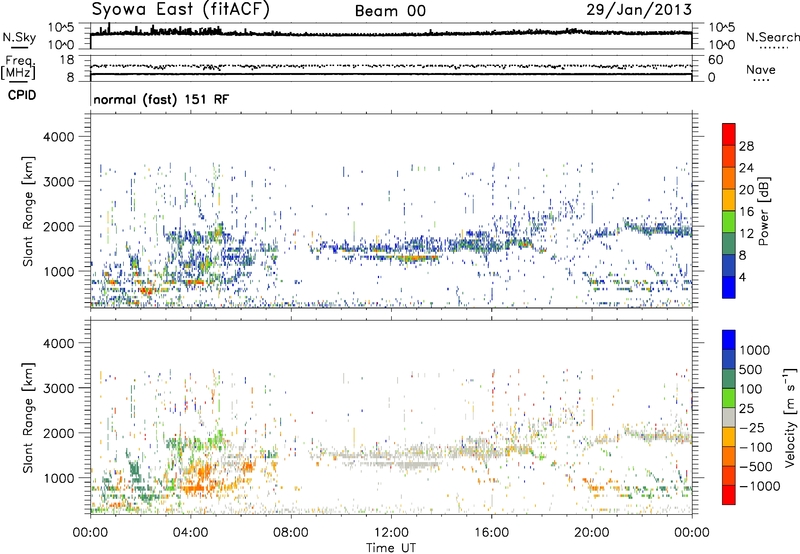The width and height of the screenshot is (800, 554).
Task: Click the '4' label on Power color bar
Action: click(x=743, y=277)
